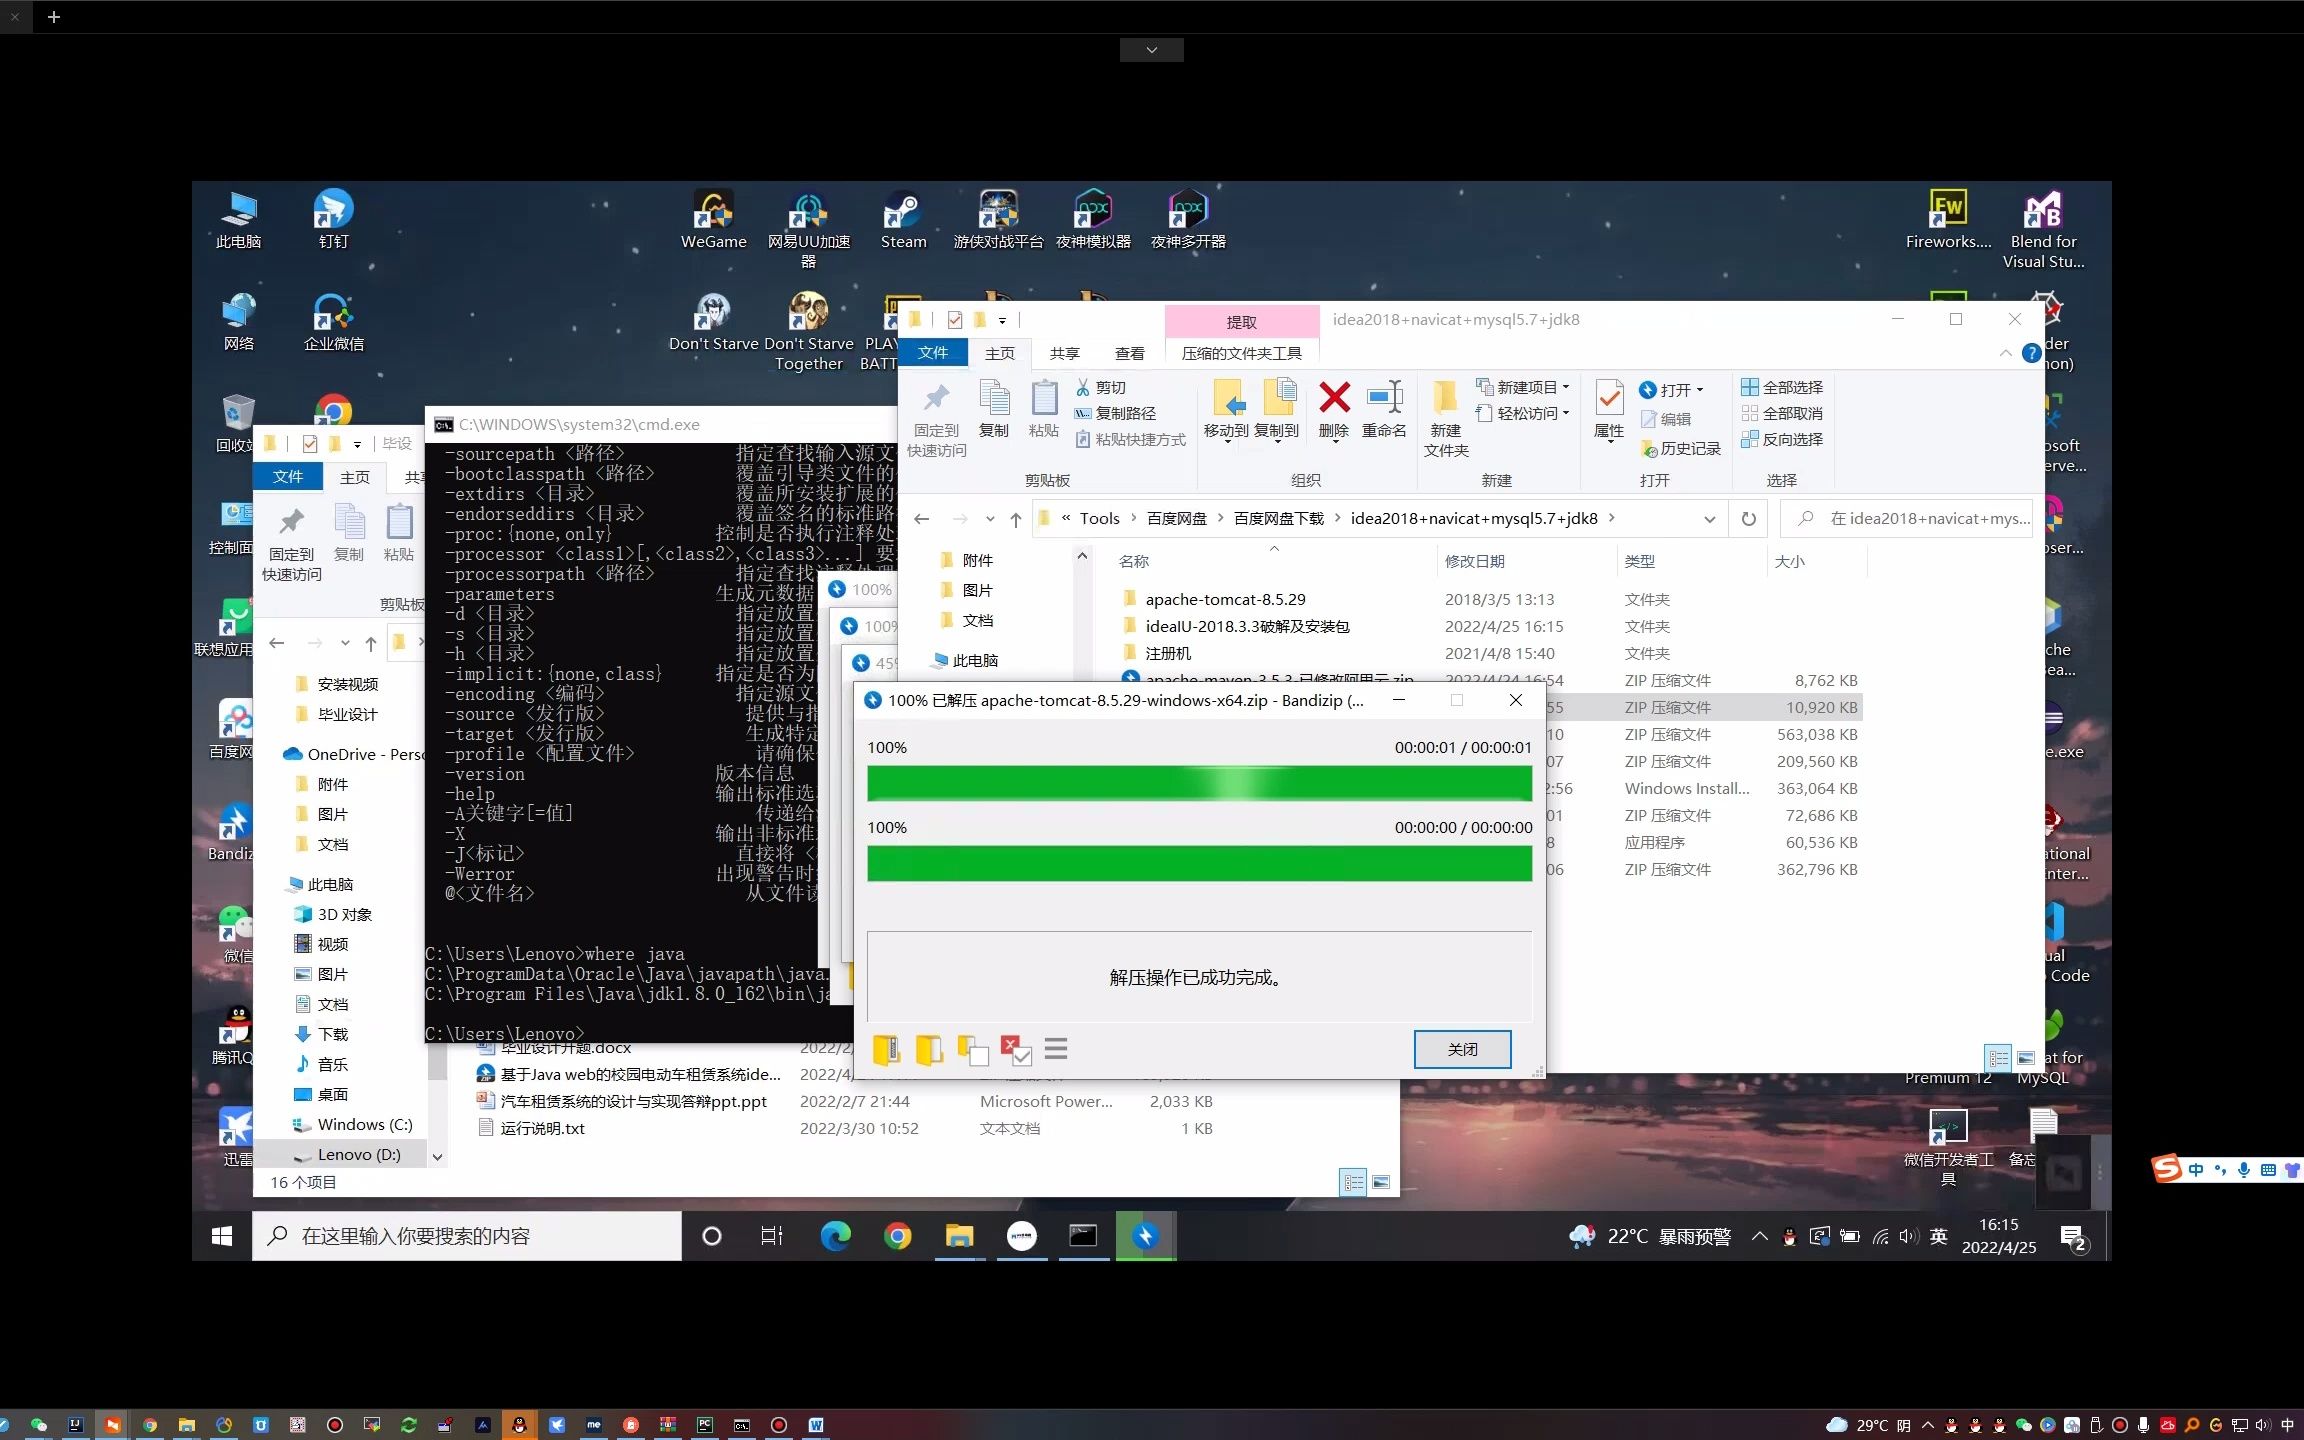Collapse the ribbon with the chevron arrow

pyautogui.click(x=2005, y=353)
